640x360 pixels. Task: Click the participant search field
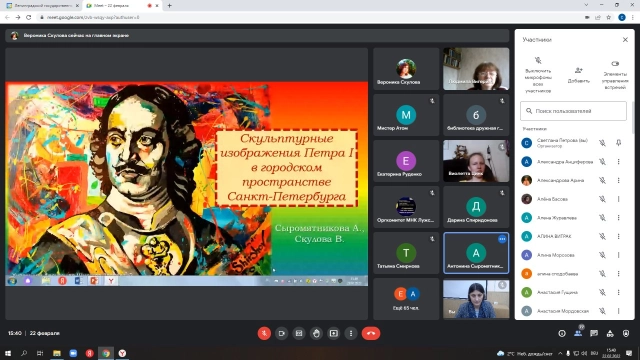pos(573,111)
